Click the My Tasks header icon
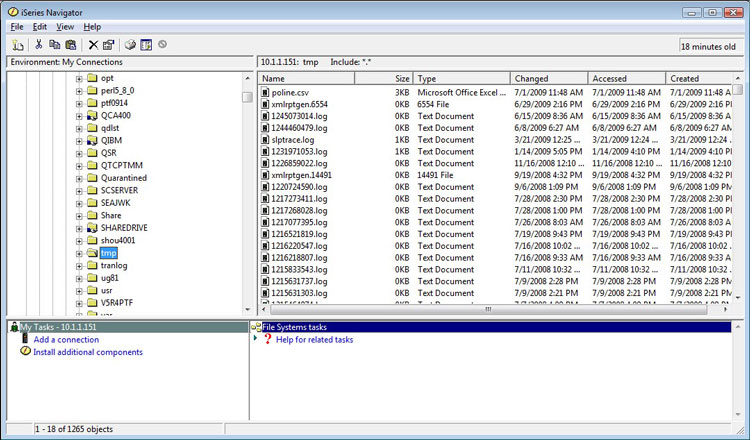This screenshot has width=750, height=440. [x=14, y=327]
